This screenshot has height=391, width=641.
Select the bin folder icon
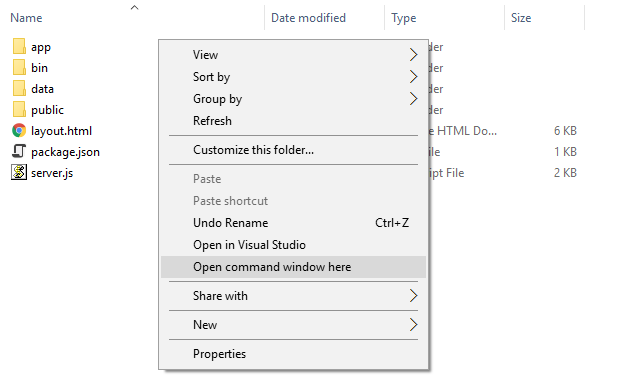point(19,67)
